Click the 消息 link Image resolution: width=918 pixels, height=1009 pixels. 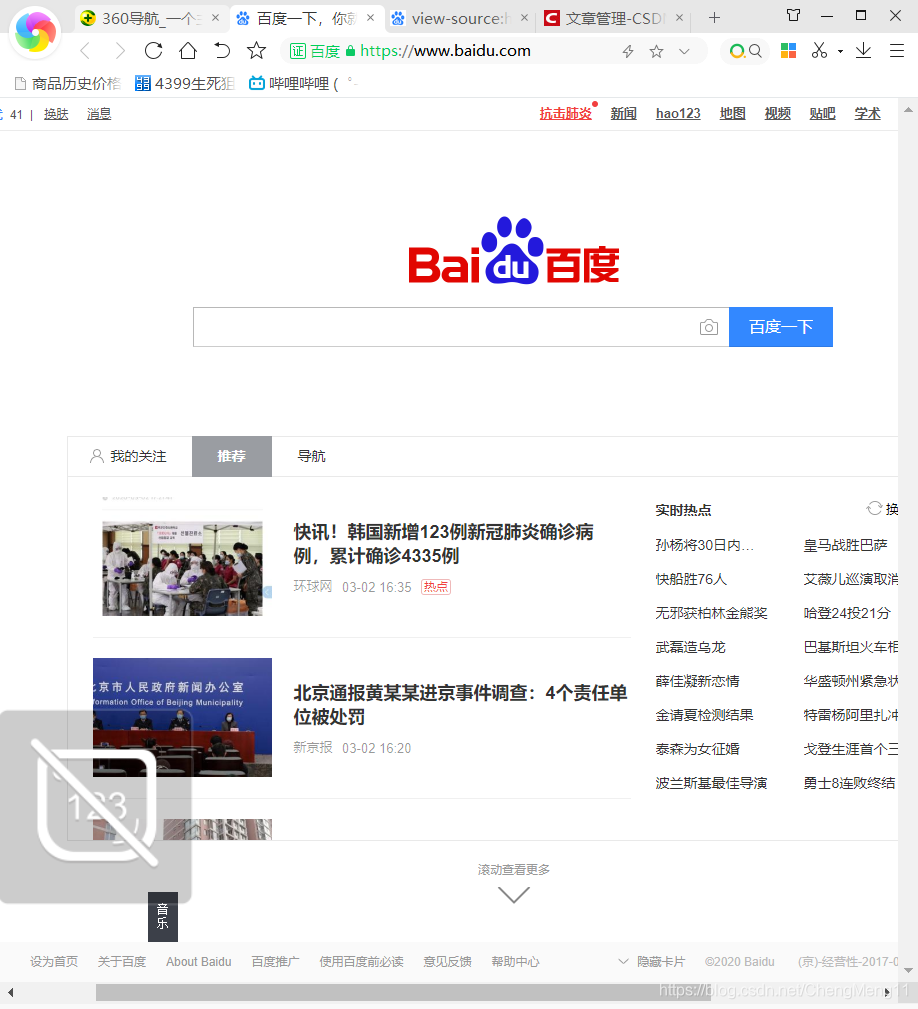click(99, 115)
